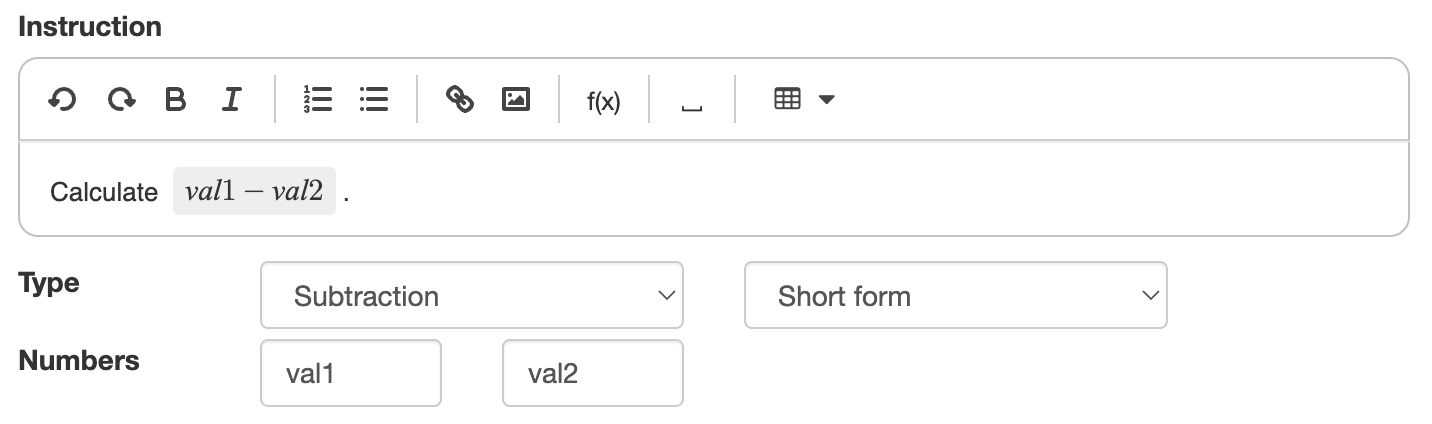This screenshot has height=424, width=1432.
Task: Click the word Calculate in the editor
Action: [x=104, y=193]
